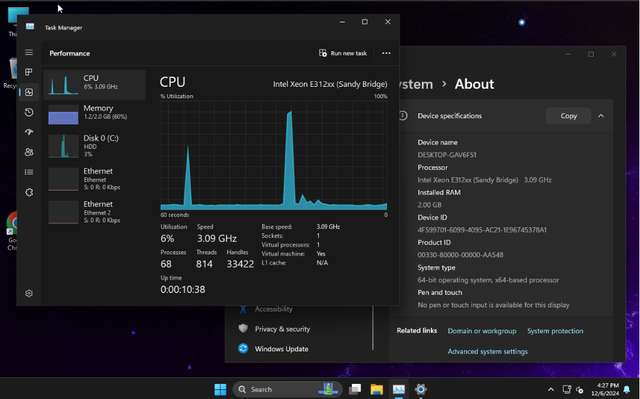This screenshot has width=640, height=399.
Task: Click the network status tray icon
Action: point(567,390)
